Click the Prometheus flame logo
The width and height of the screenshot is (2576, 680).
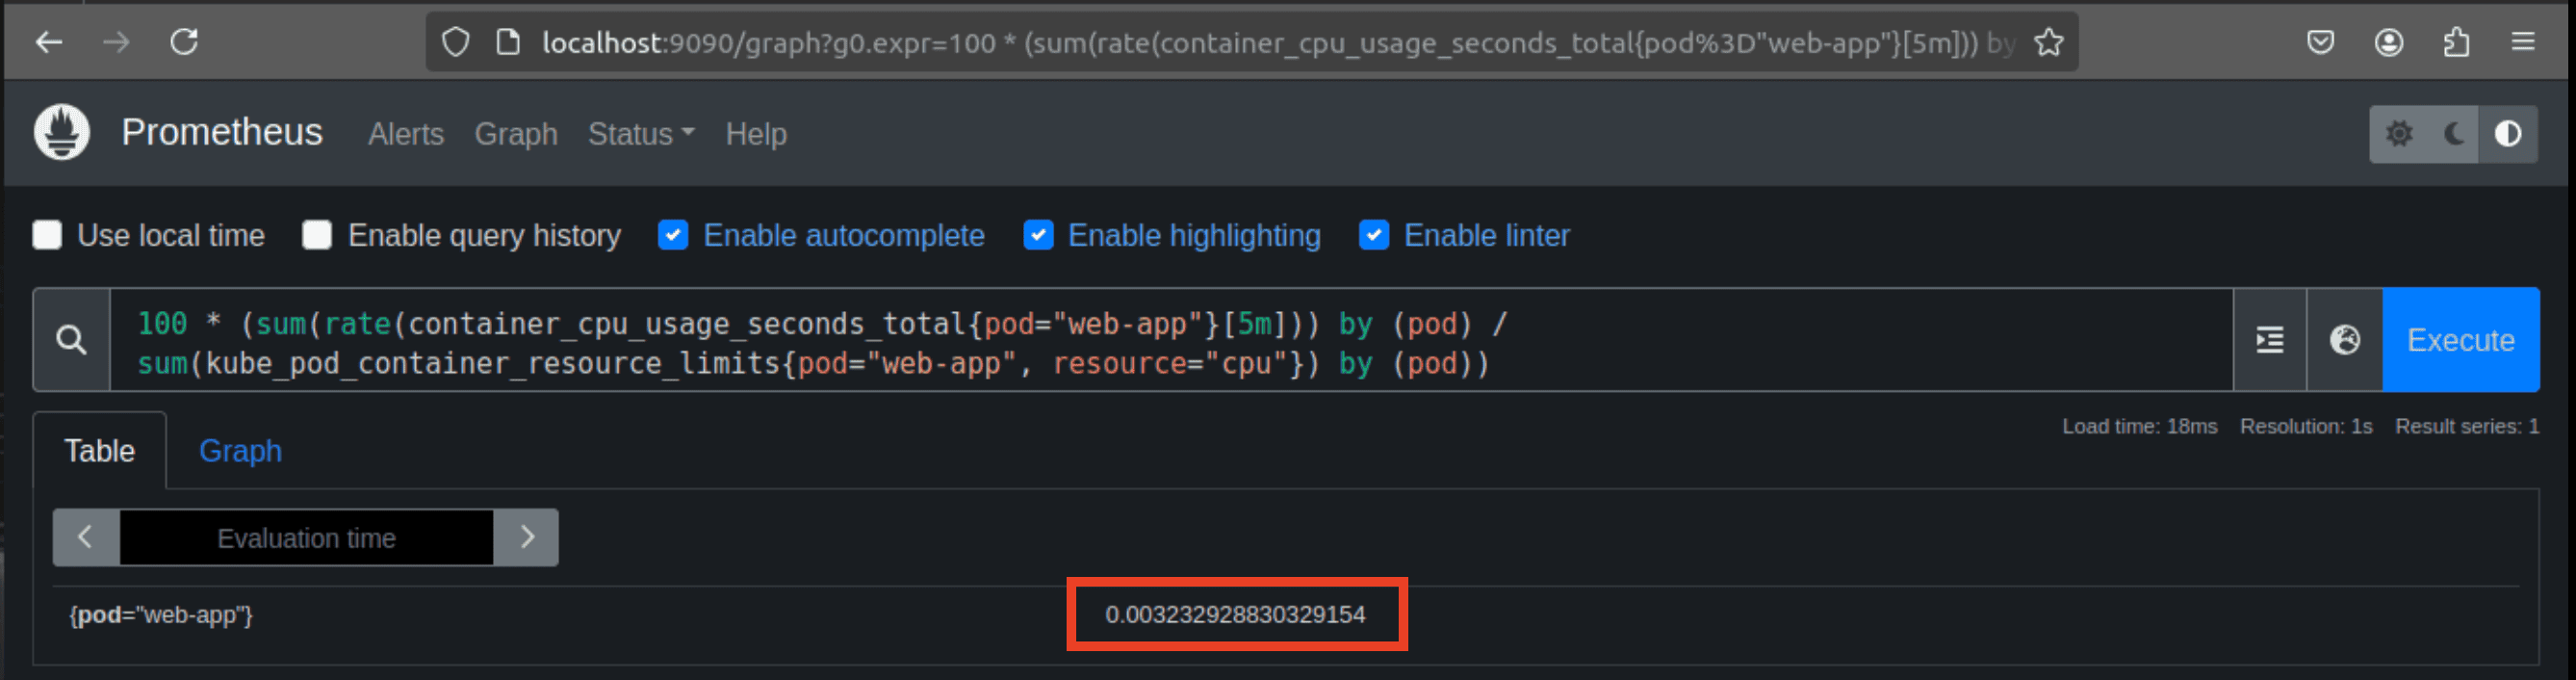point(62,132)
